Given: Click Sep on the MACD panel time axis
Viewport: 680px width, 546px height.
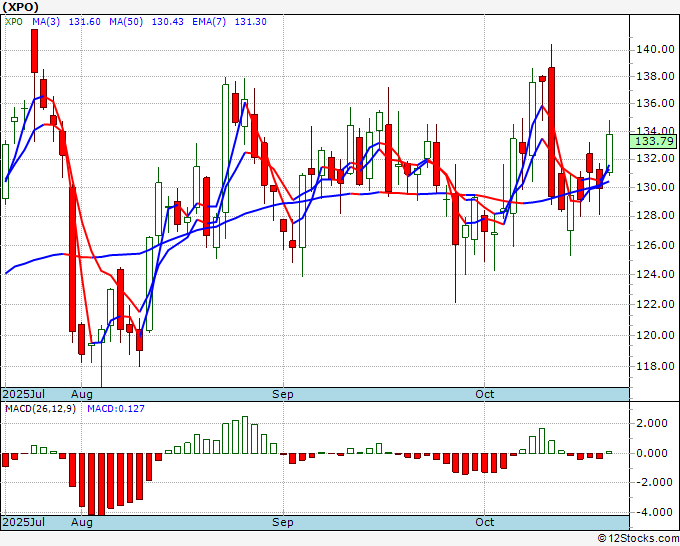Looking at the screenshot, I should [x=283, y=522].
